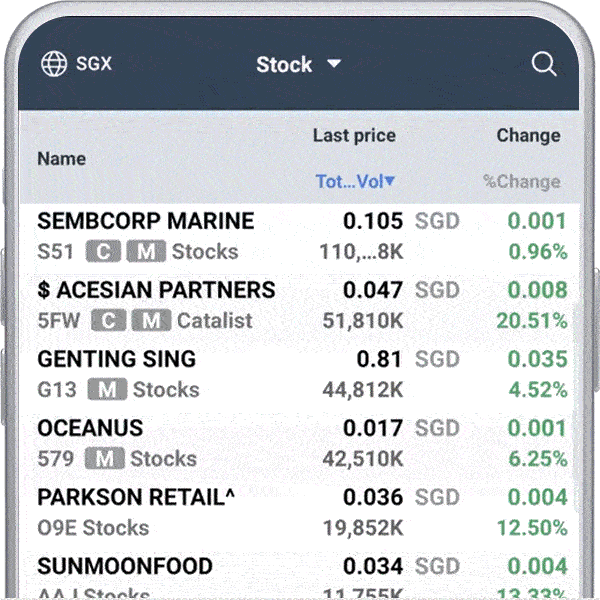Click O9E Stocks label
This screenshot has height=600, width=600.
[93, 528]
